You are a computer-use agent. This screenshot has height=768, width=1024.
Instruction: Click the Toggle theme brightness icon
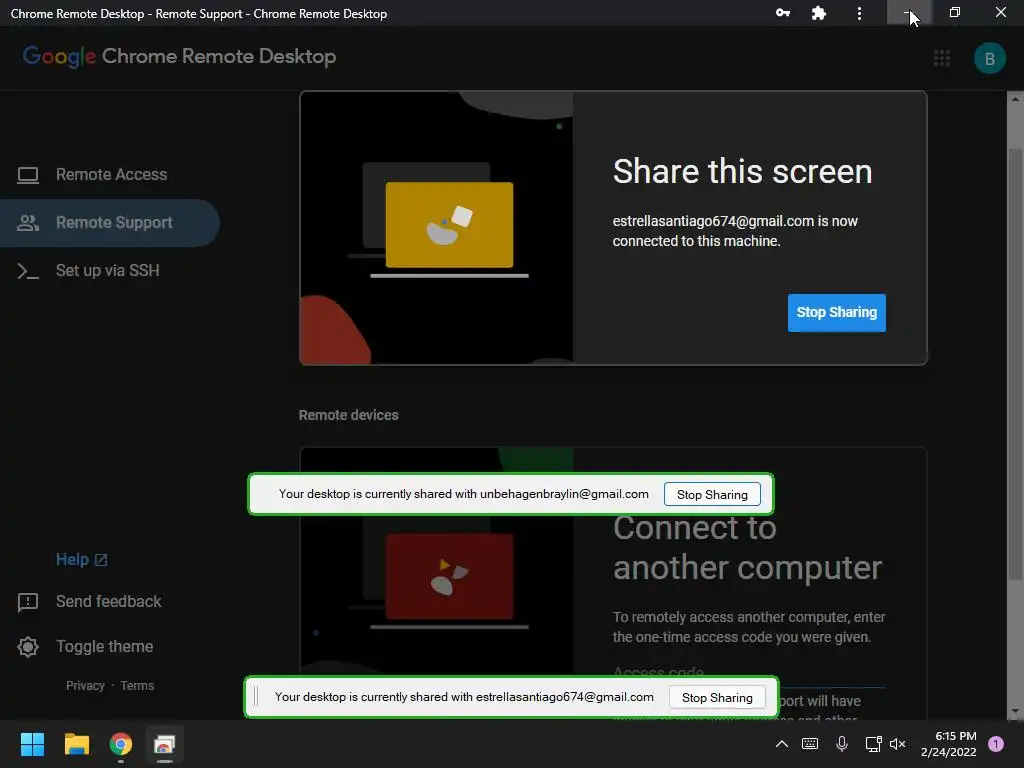pos(27,647)
